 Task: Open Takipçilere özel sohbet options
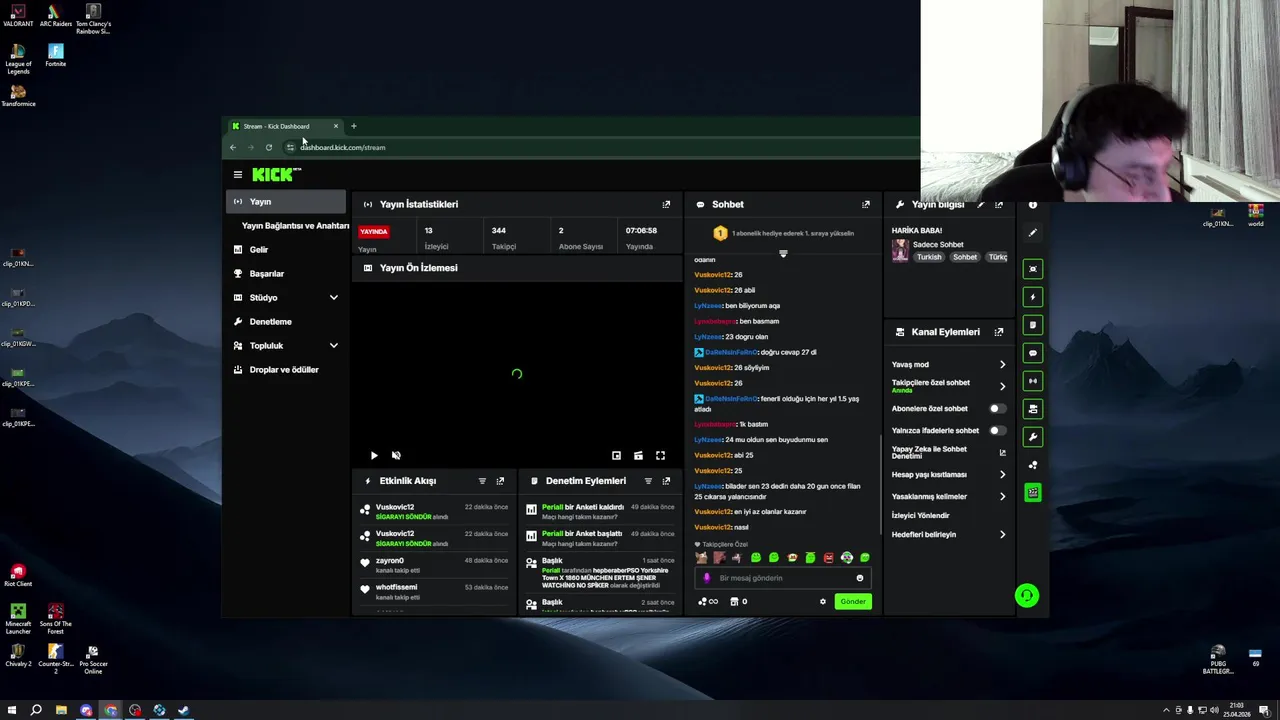pos(948,386)
